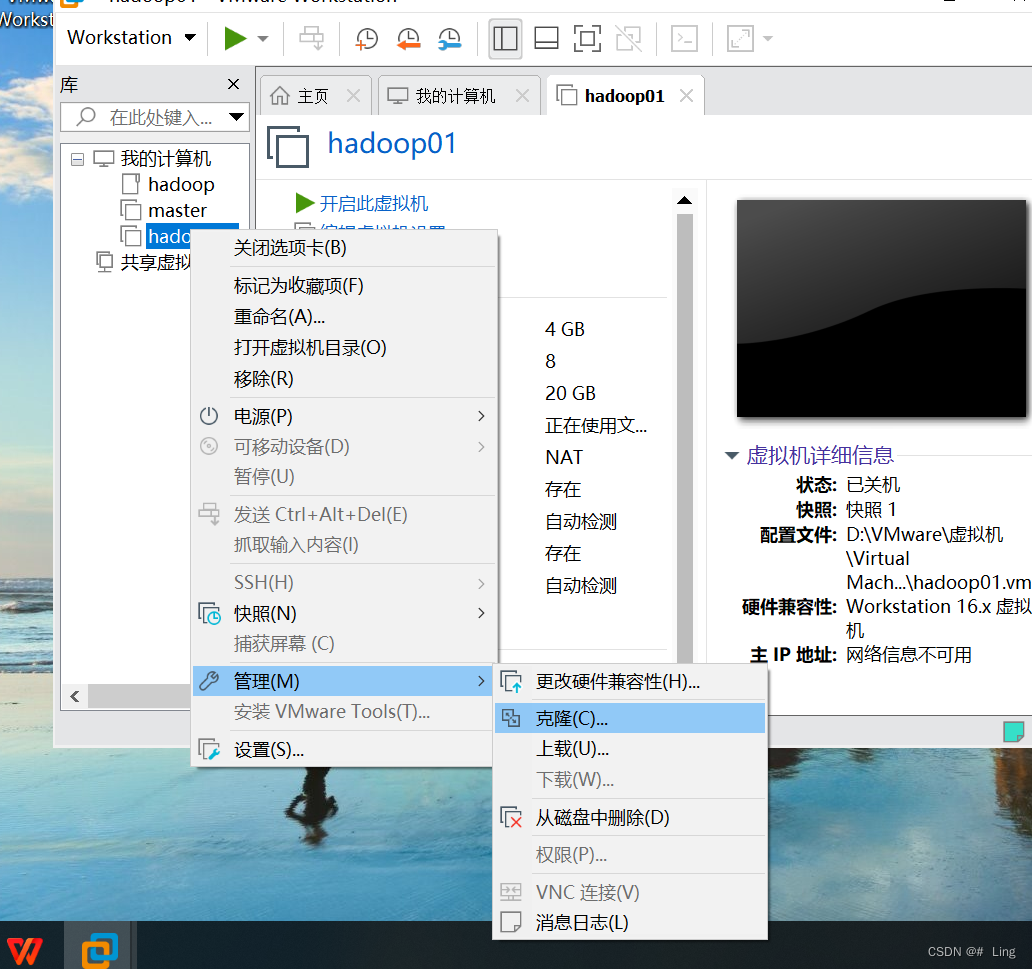Collapse the 我的计算机 tree node
The height and width of the screenshot is (969, 1032).
78,159
